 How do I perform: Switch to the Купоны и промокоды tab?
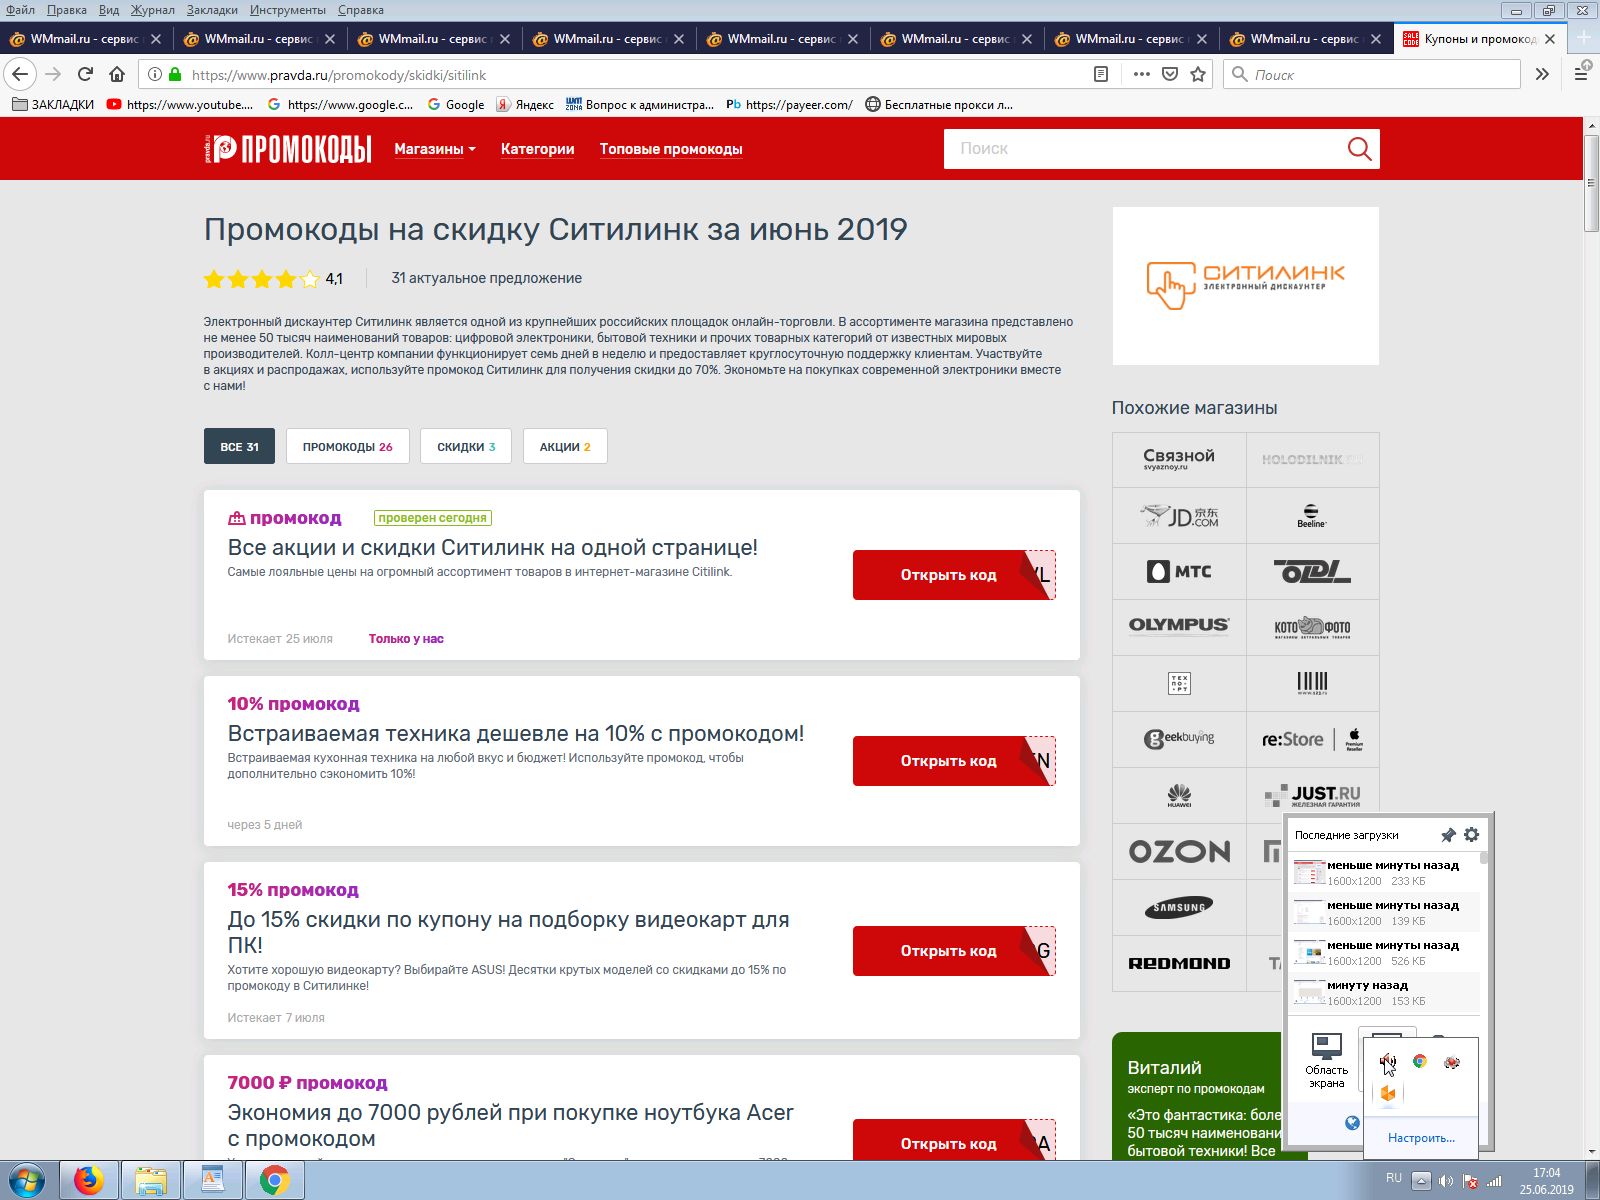[x=1480, y=39]
